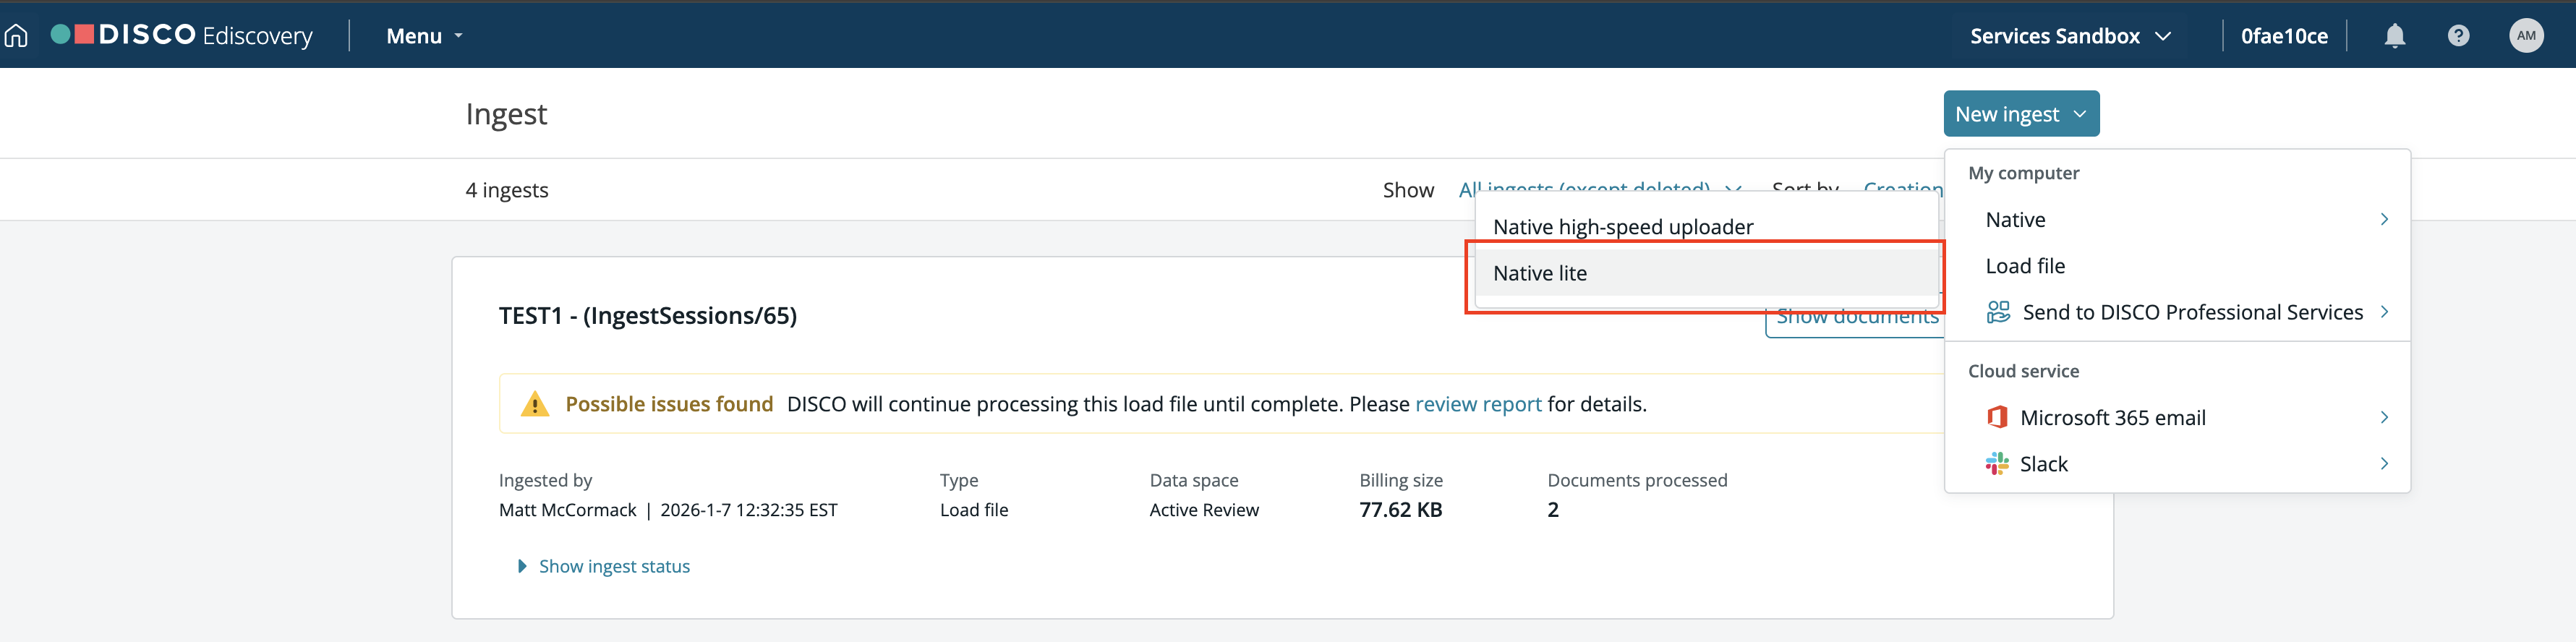Click the DISCO Professional Services people icon
2576x642 pixels.
tap(1998, 312)
